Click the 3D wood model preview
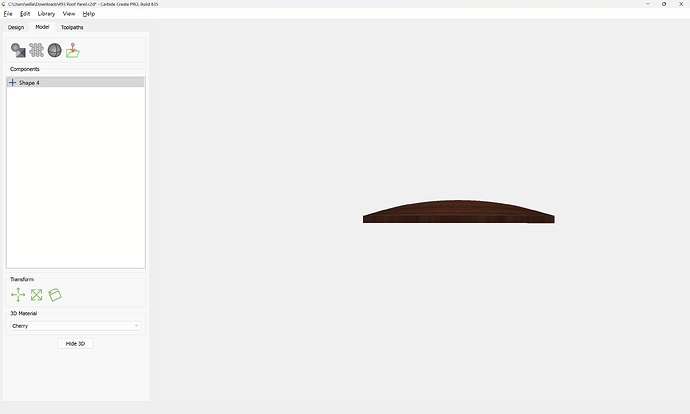 (x=458, y=213)
